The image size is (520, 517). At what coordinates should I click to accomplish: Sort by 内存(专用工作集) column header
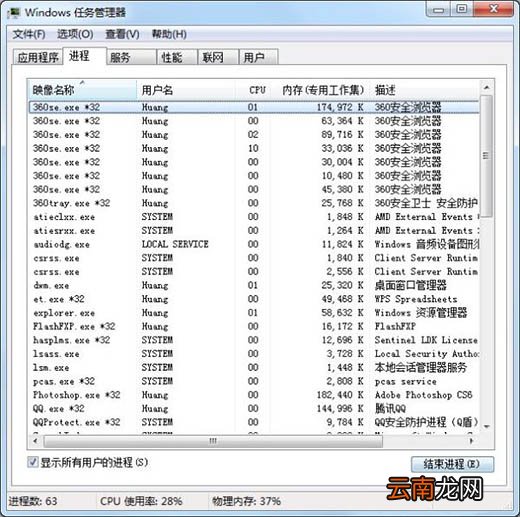320,90
